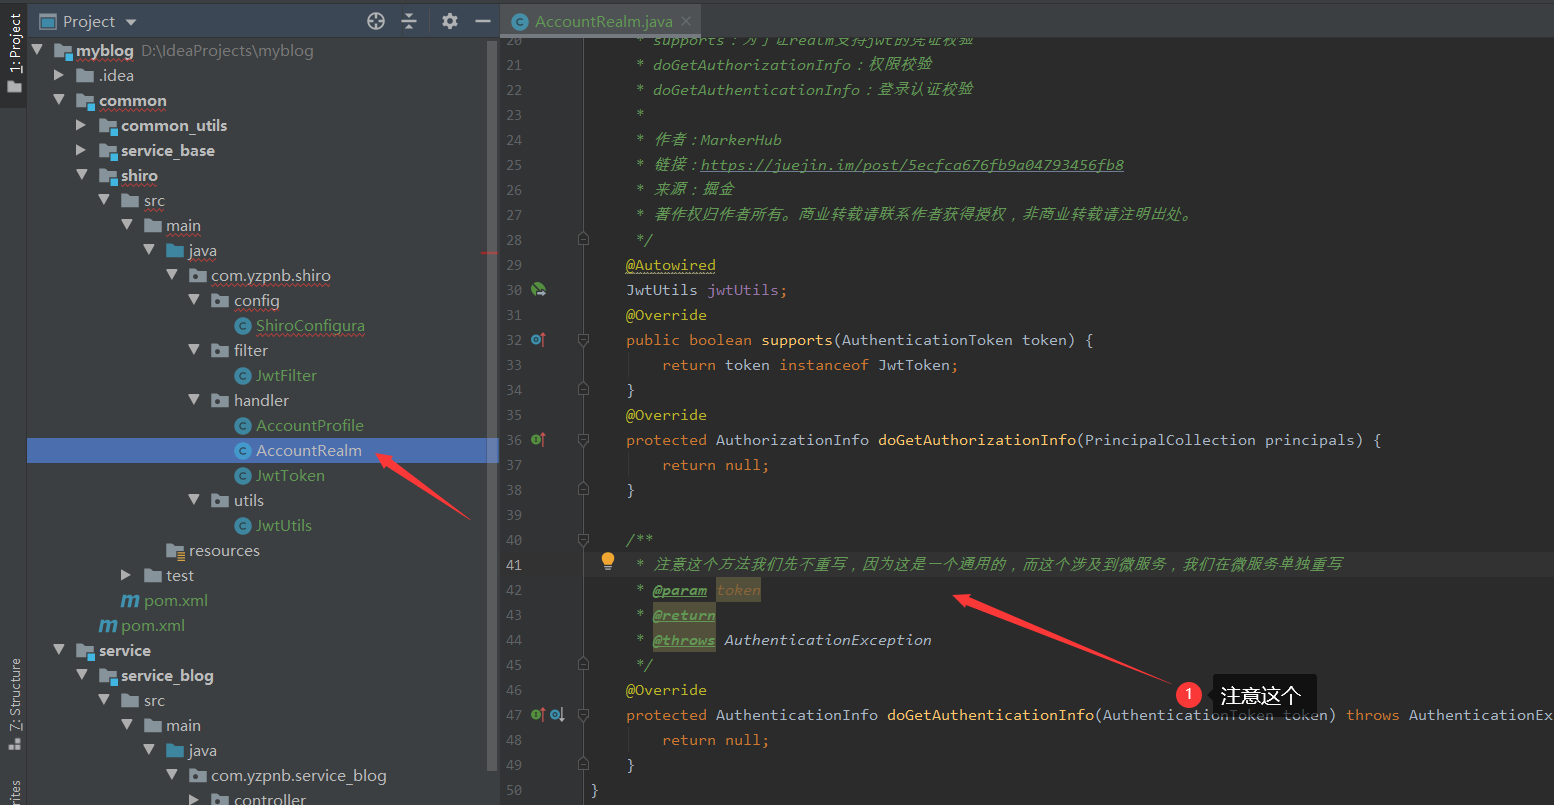The height and width of the screenshot is (805, 1554).
Task: Click the Locate/Select Opened File crosshair icon
Action: point(375,20)
